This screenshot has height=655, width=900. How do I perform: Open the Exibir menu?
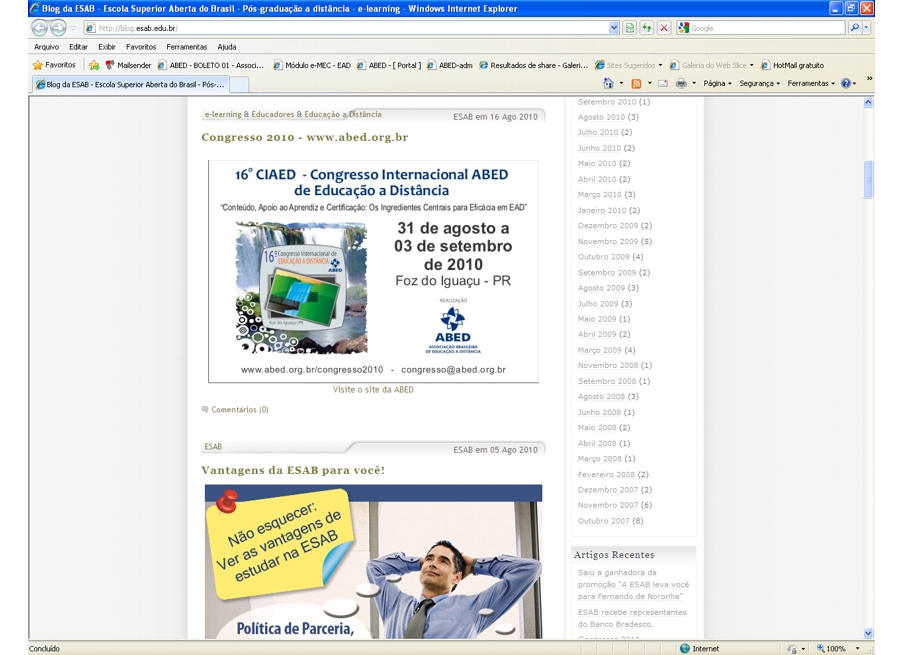pos(107,47)
